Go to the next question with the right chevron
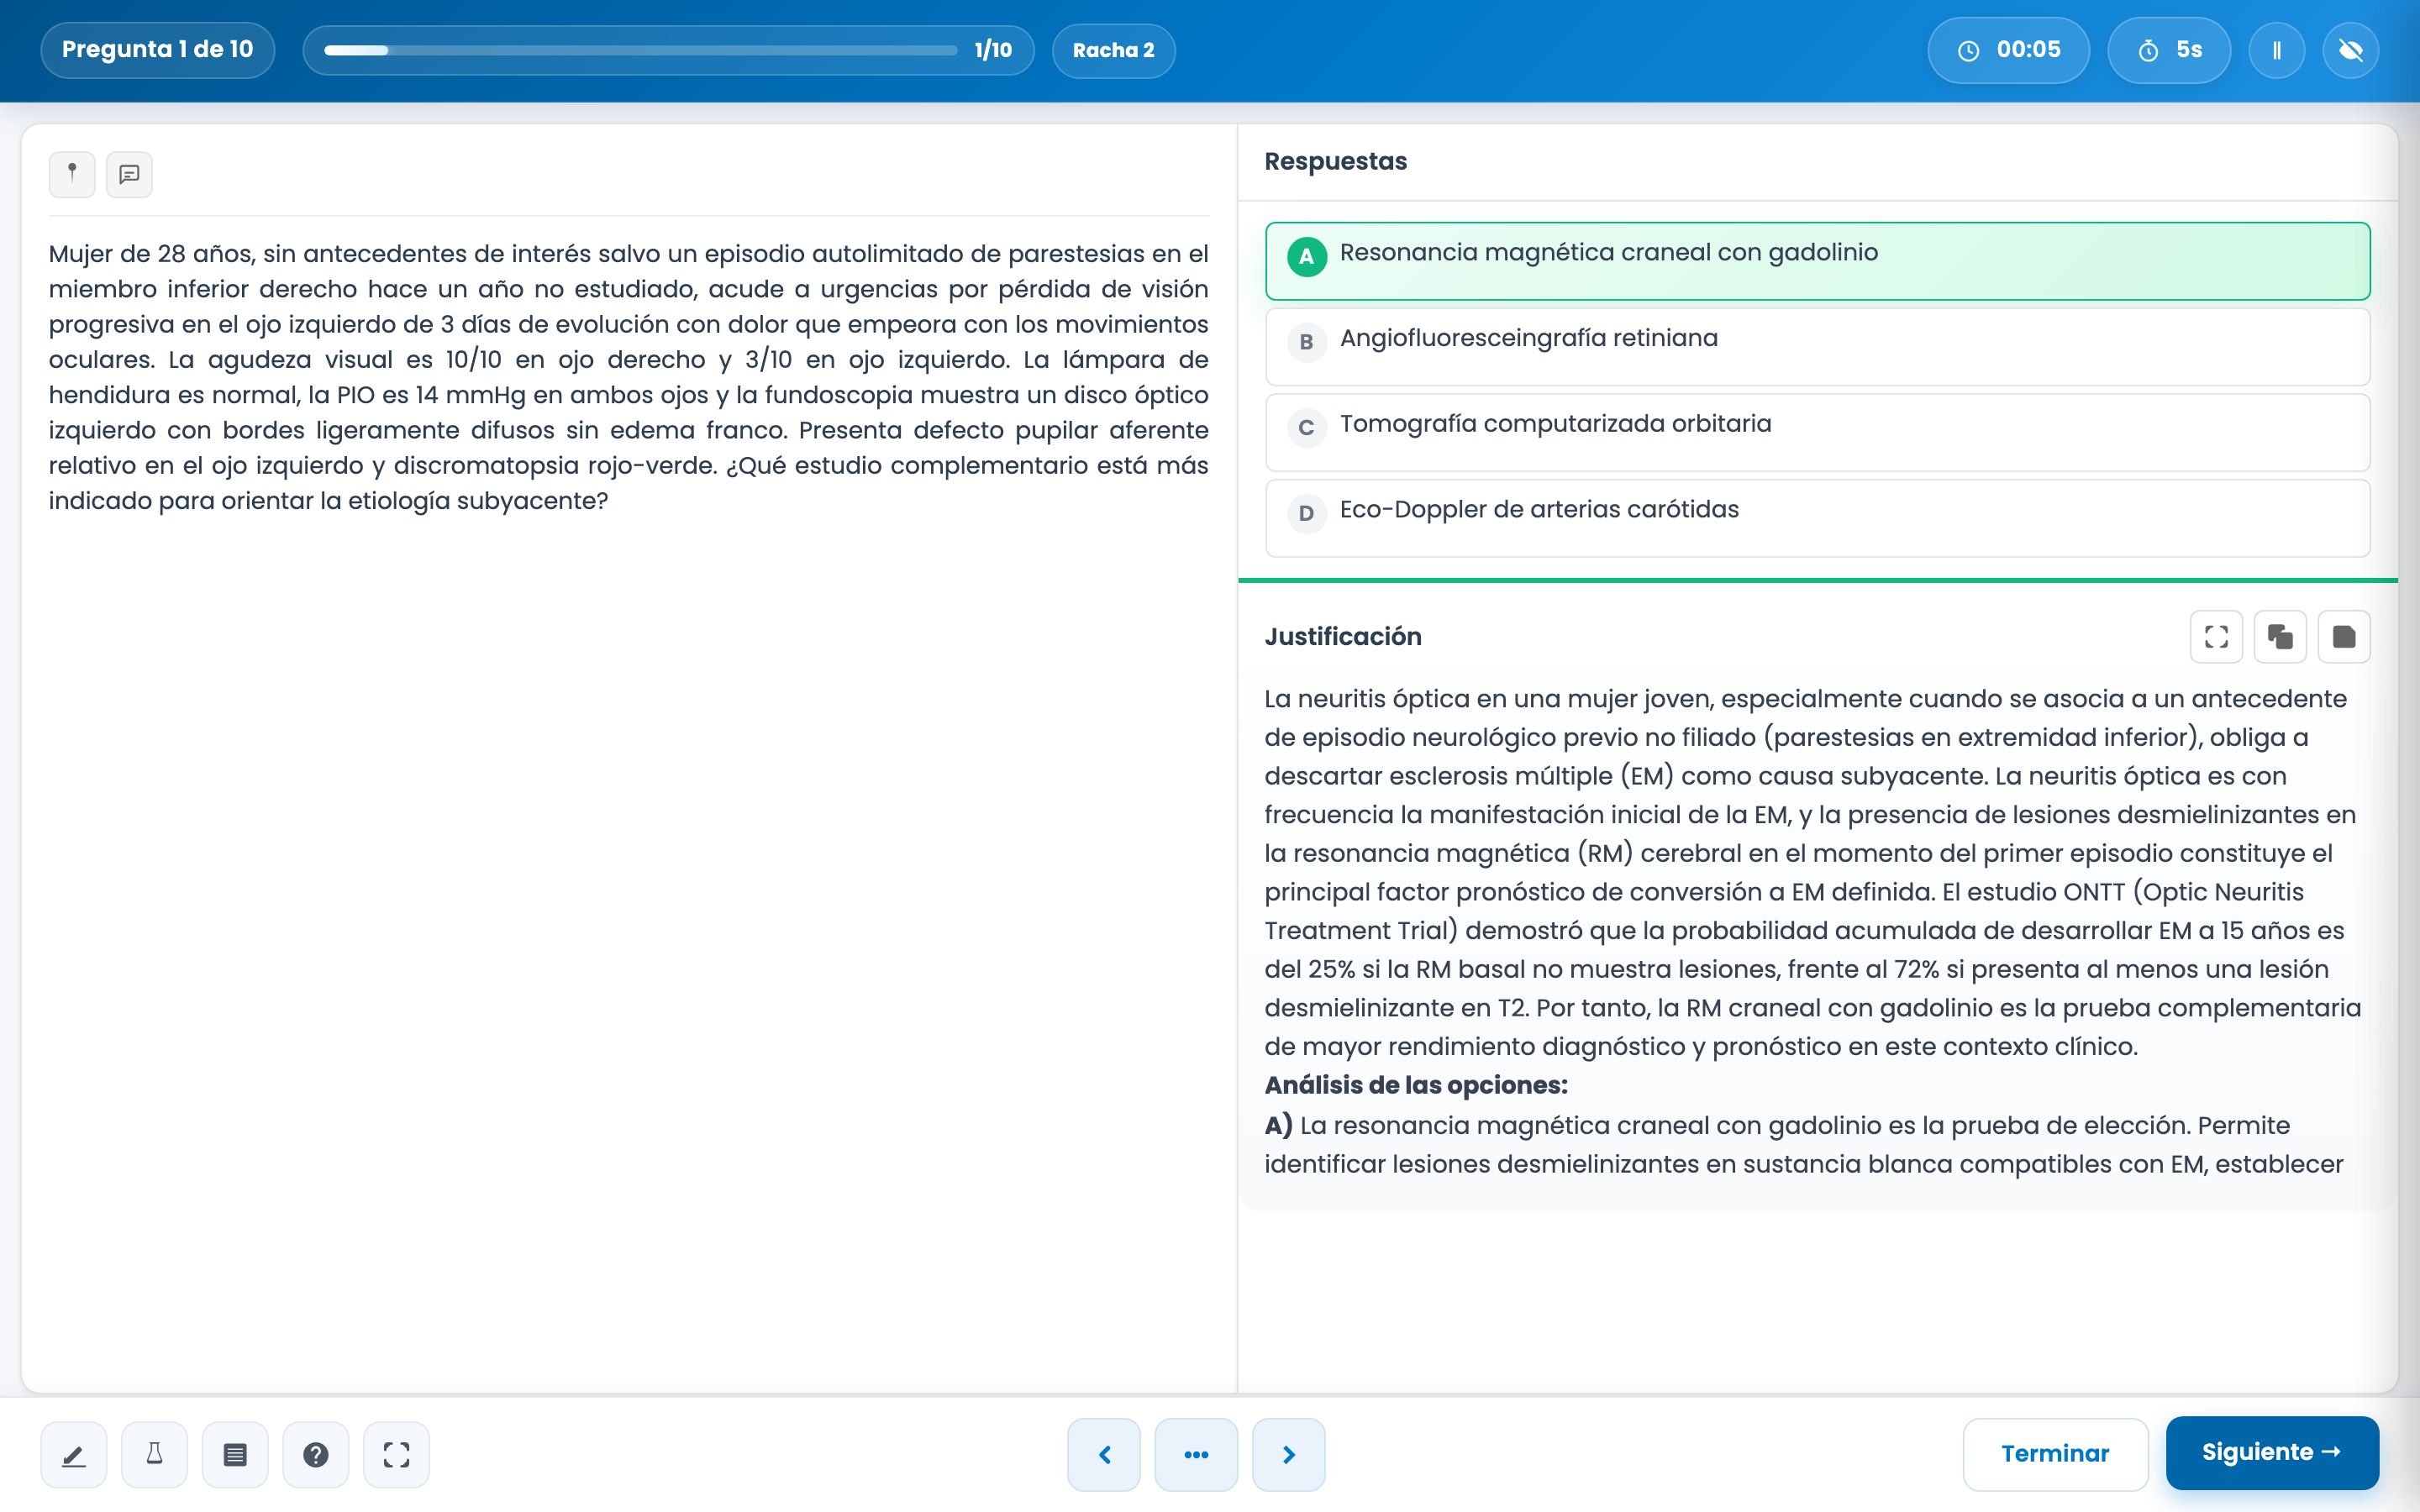The image size is (2420, 1512). click(1288, 1454)
